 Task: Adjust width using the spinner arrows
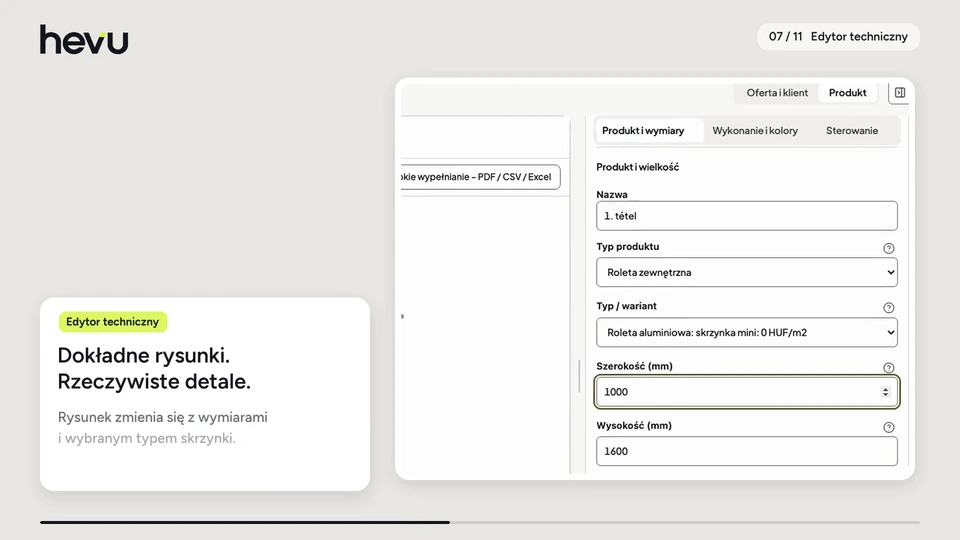pyautogui.click(x=885, y=392)
